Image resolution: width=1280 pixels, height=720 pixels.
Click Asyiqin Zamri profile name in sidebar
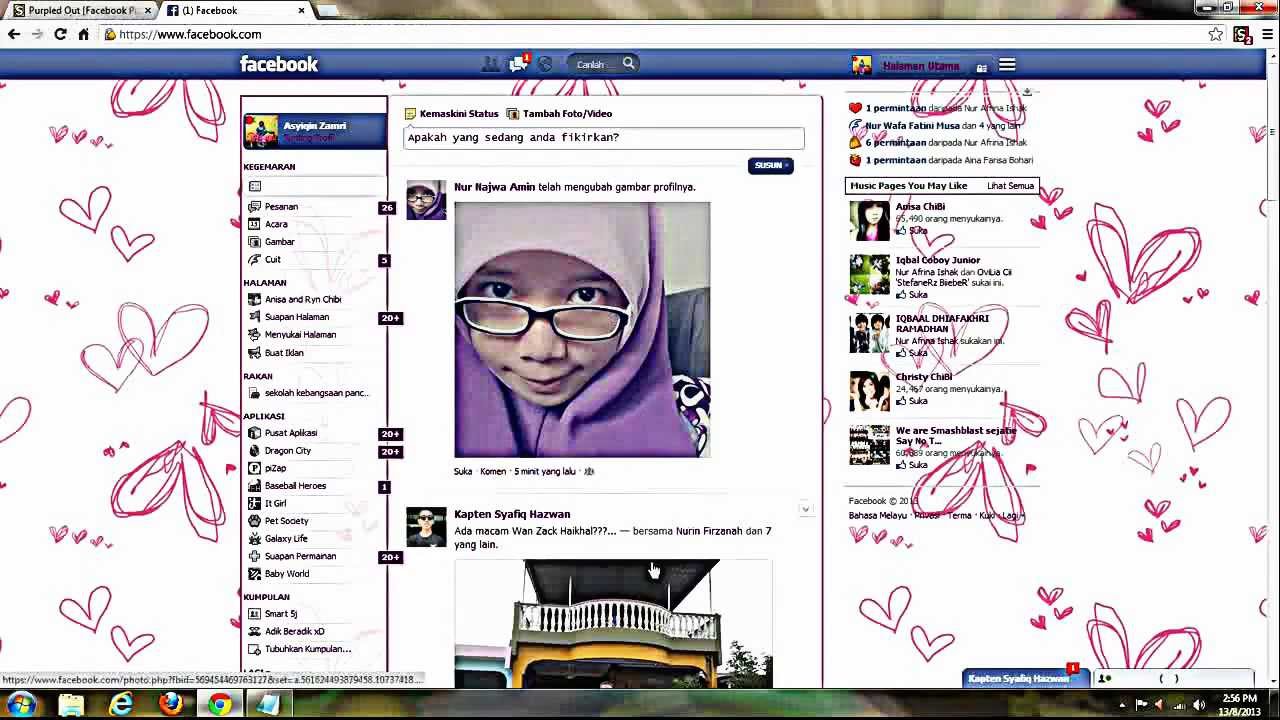coord(315,126)
